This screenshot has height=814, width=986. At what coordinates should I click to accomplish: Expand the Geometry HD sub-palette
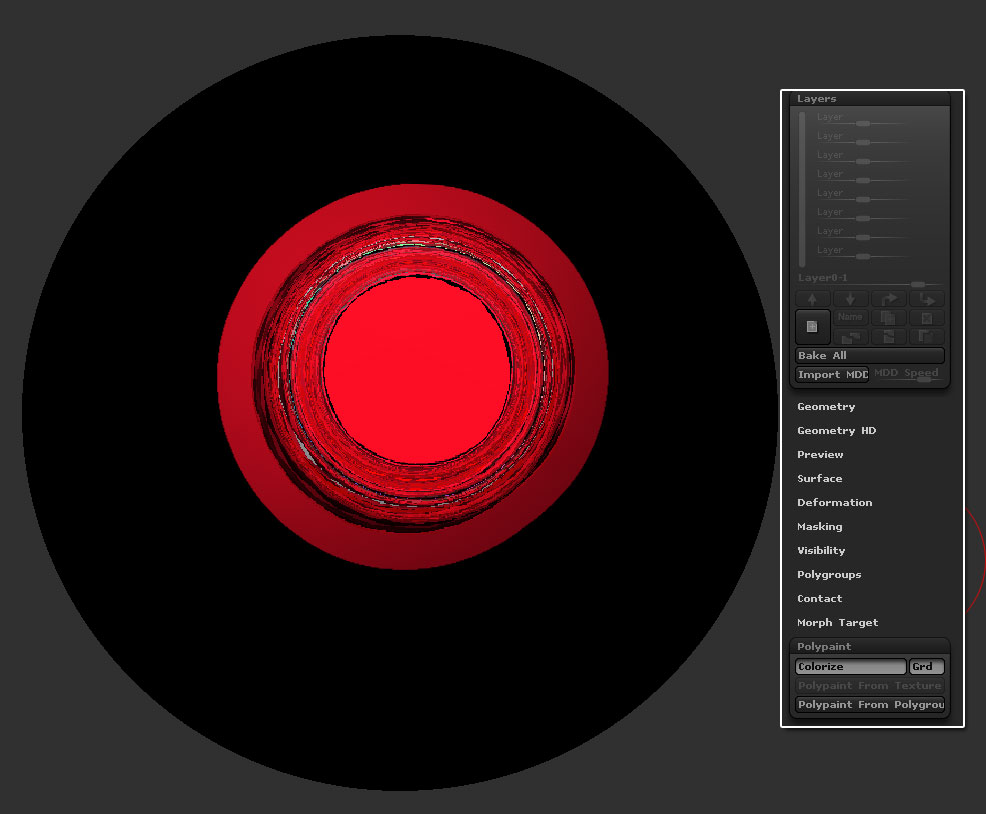point(836,431)
